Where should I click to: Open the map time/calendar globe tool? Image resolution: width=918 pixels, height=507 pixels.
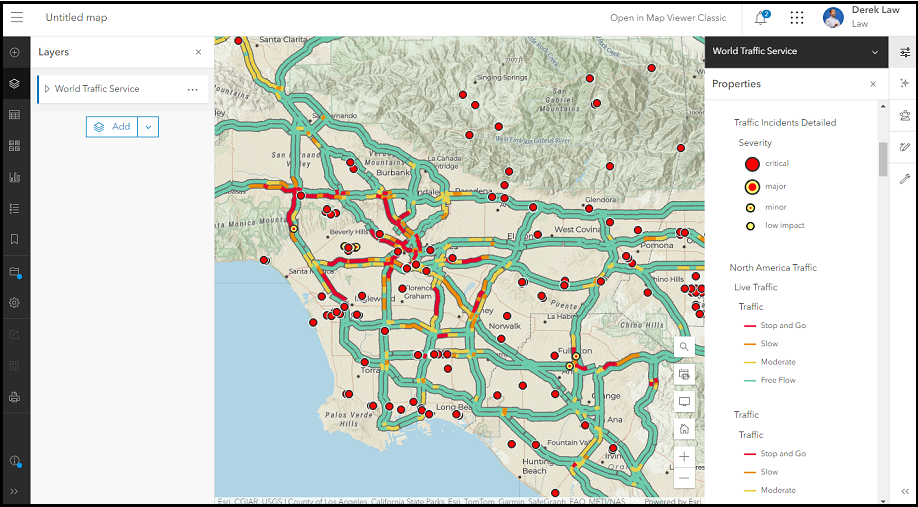pos(684,374)
